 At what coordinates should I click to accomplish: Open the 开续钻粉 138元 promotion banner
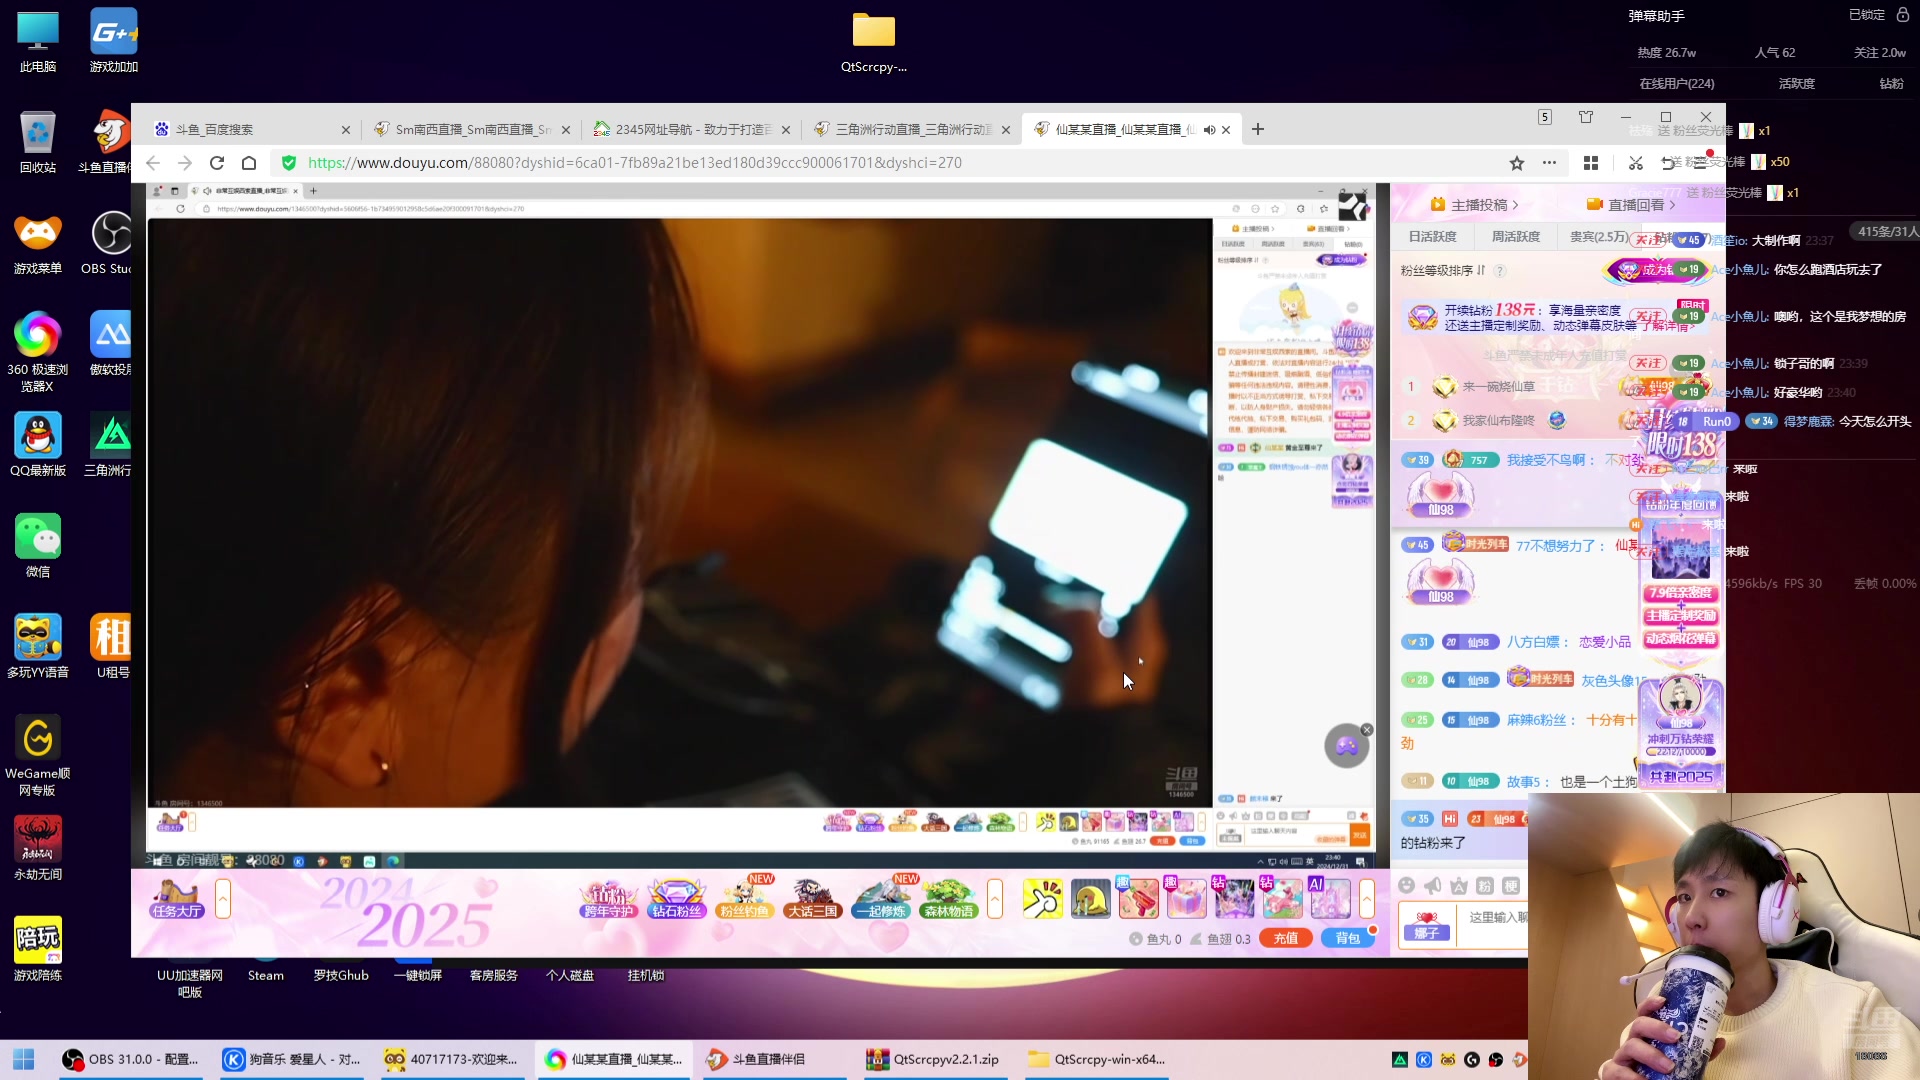pyautogui.click(x=1550, y=318)
